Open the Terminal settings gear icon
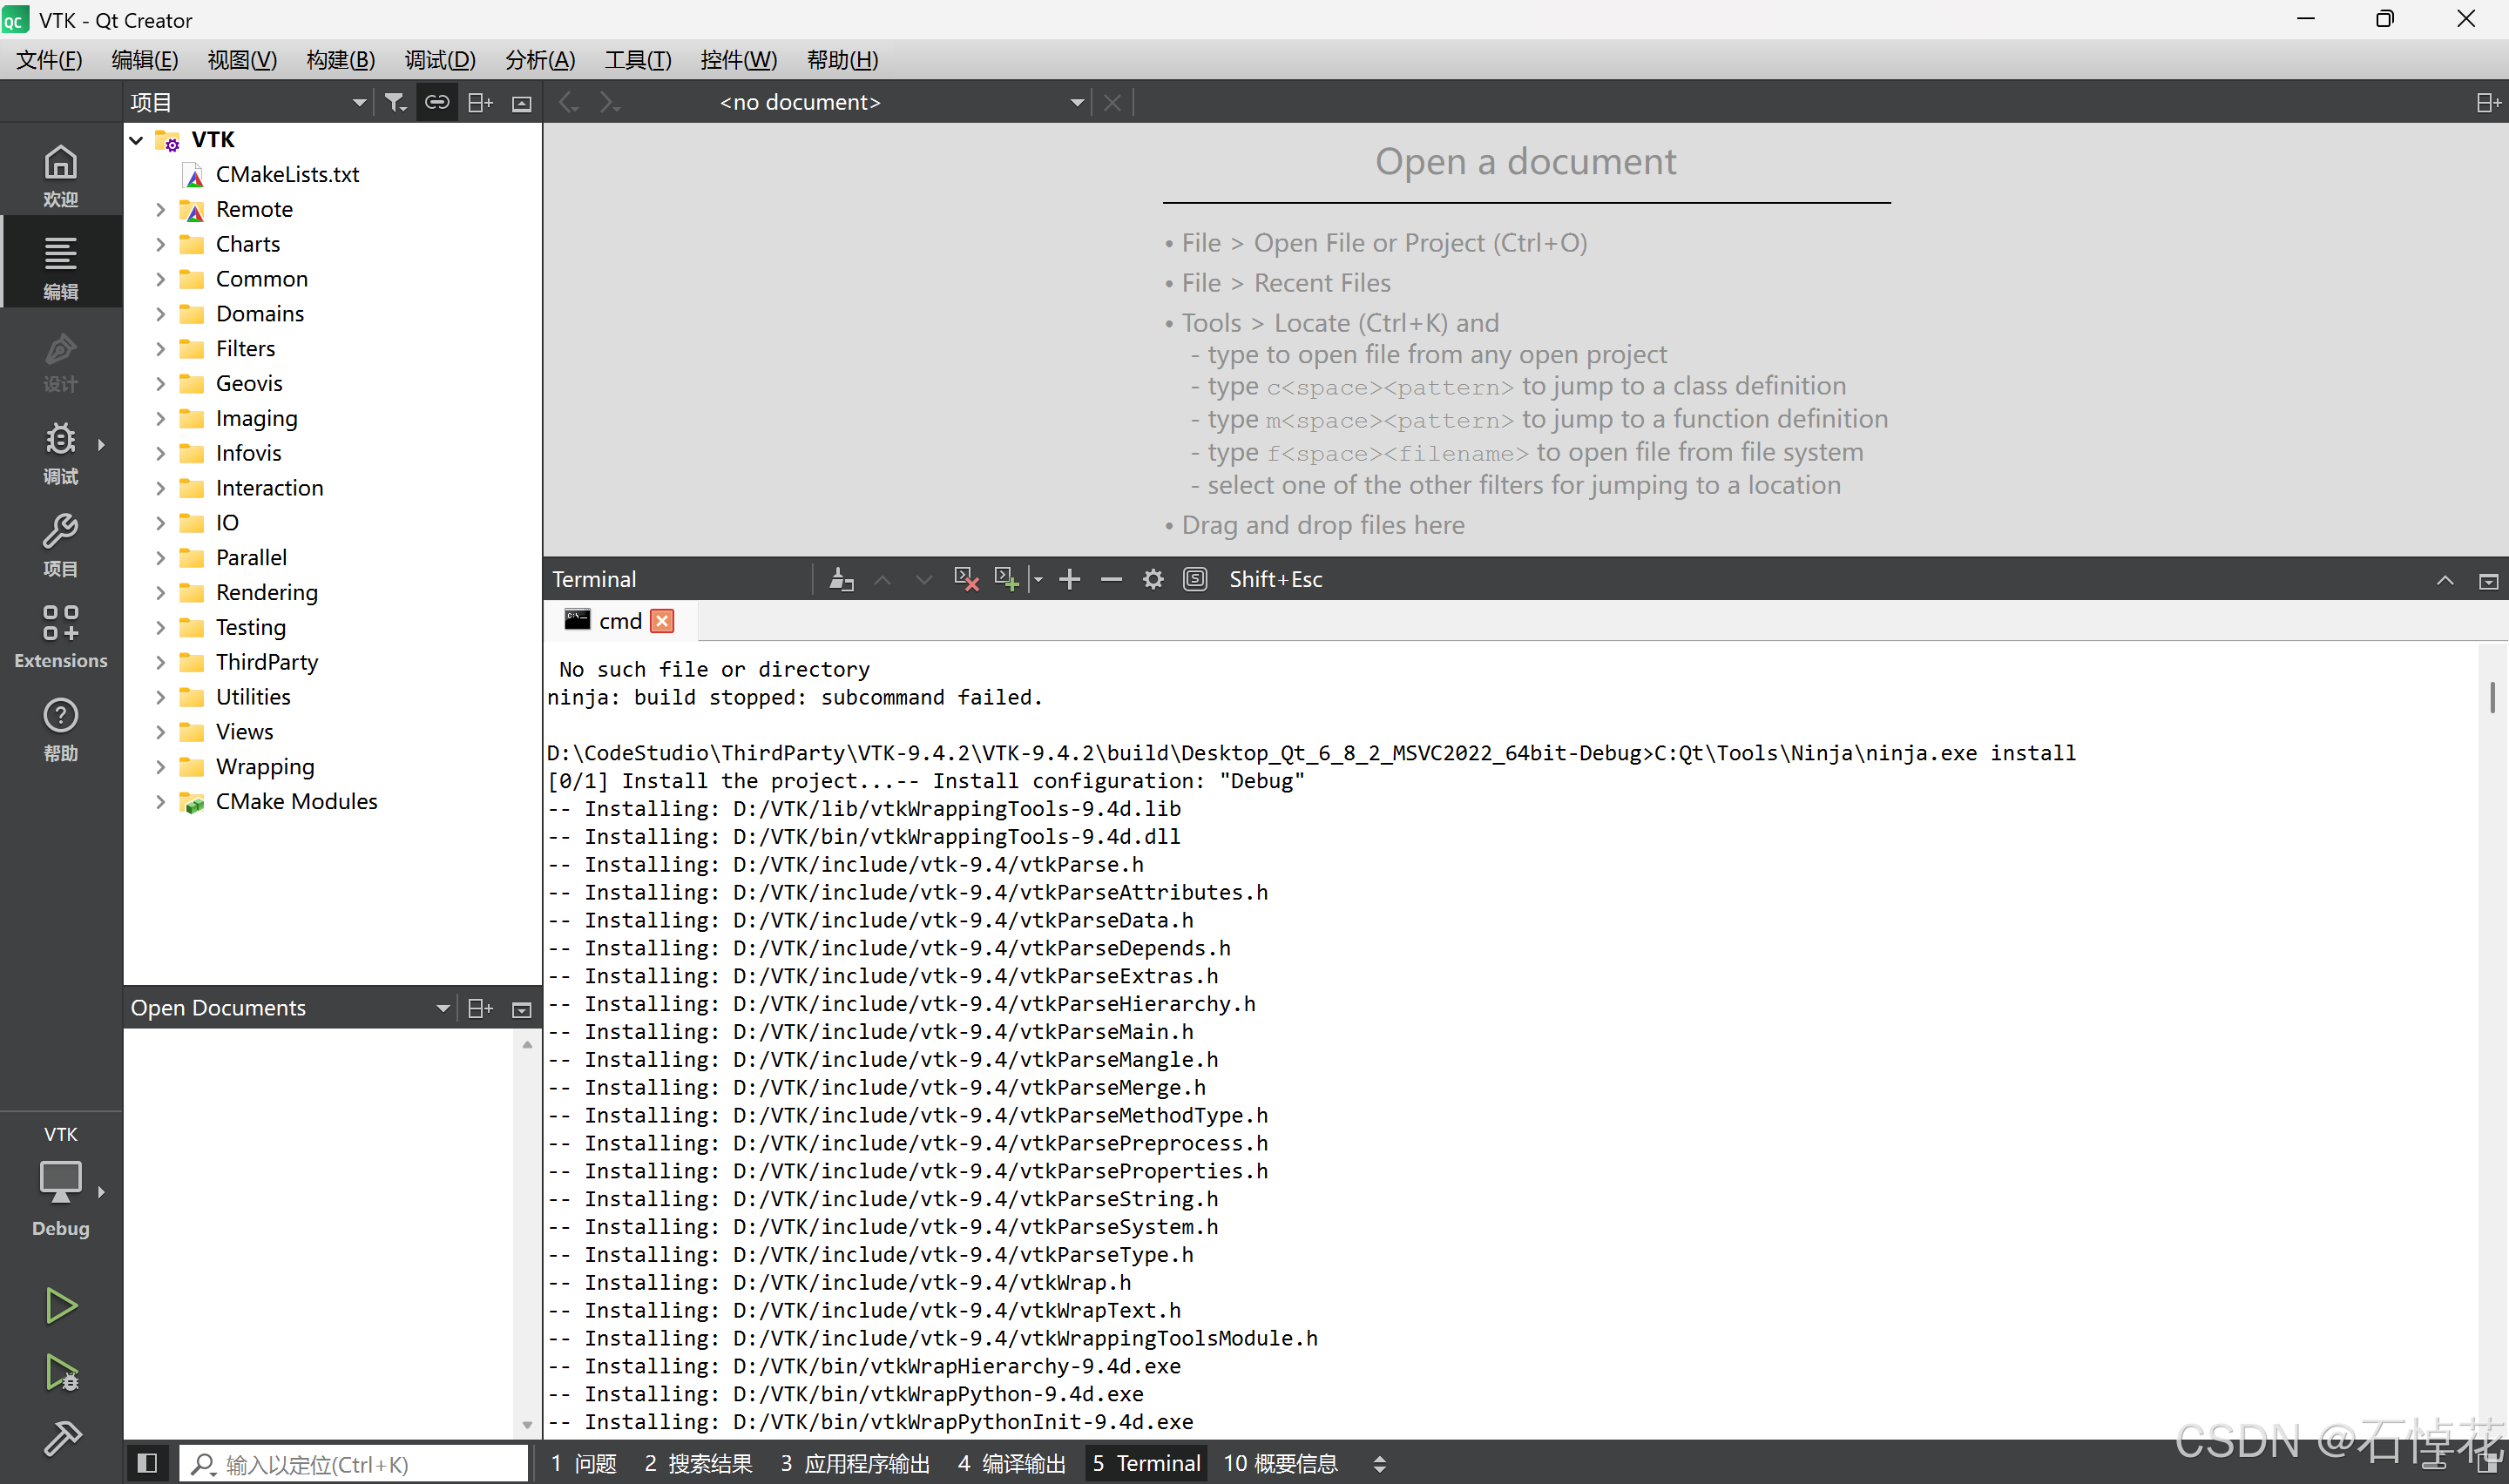 tap(1152, 579)
